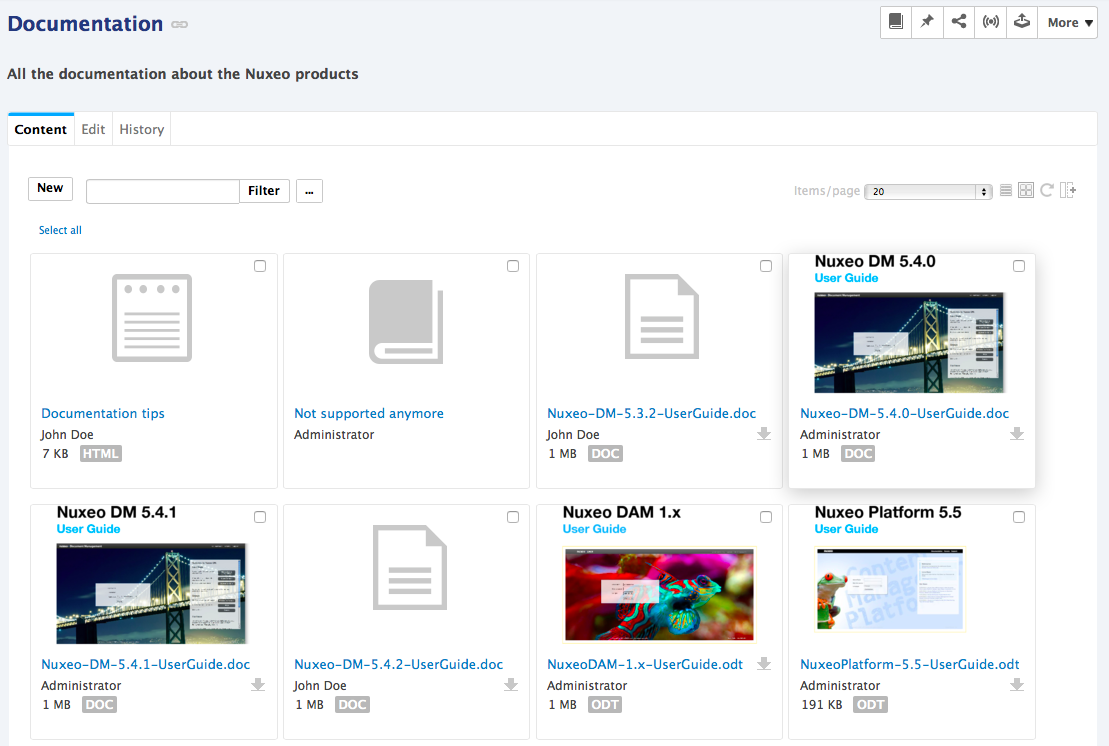
Task: Open the Nuxeo-DM-5.3.2-UserGuide.doc link
Action: pyautogui.click(x=651, y=413)
